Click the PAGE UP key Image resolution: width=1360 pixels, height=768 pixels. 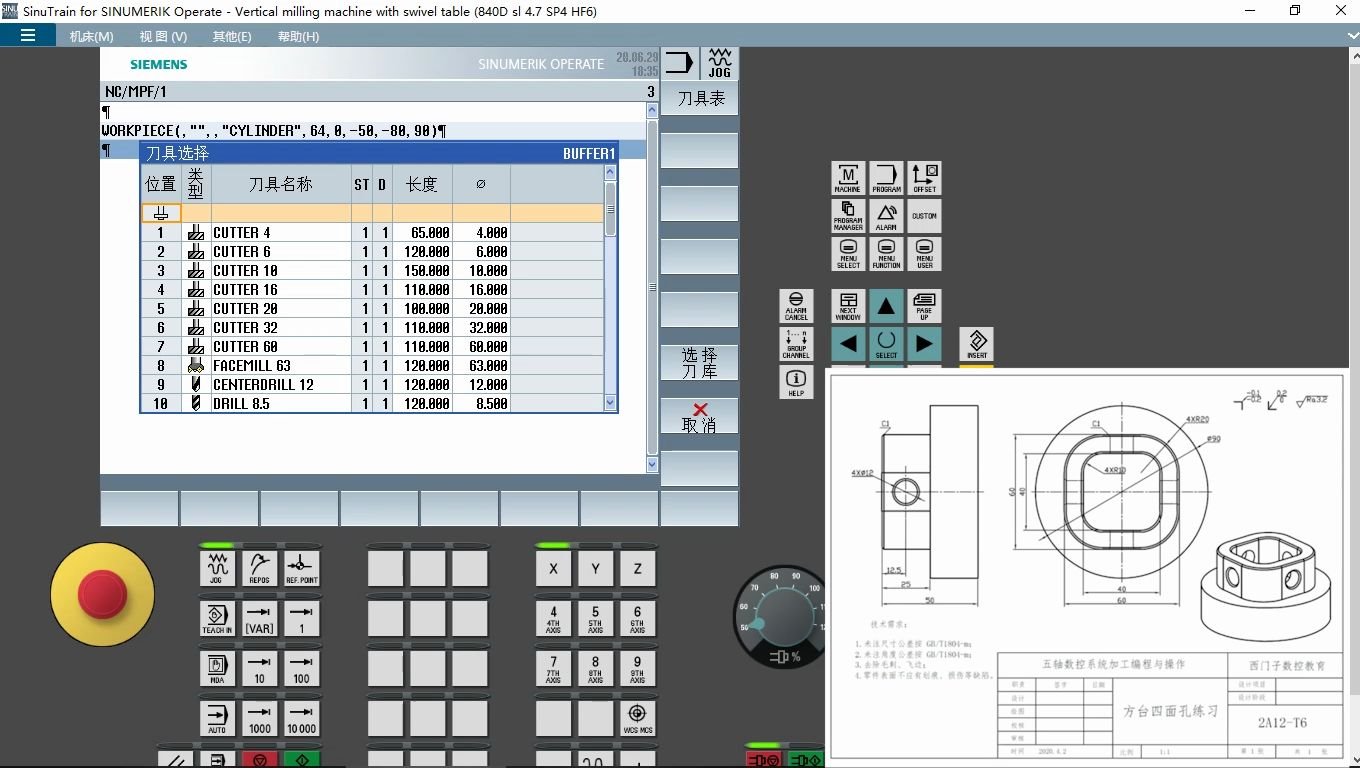924,306
